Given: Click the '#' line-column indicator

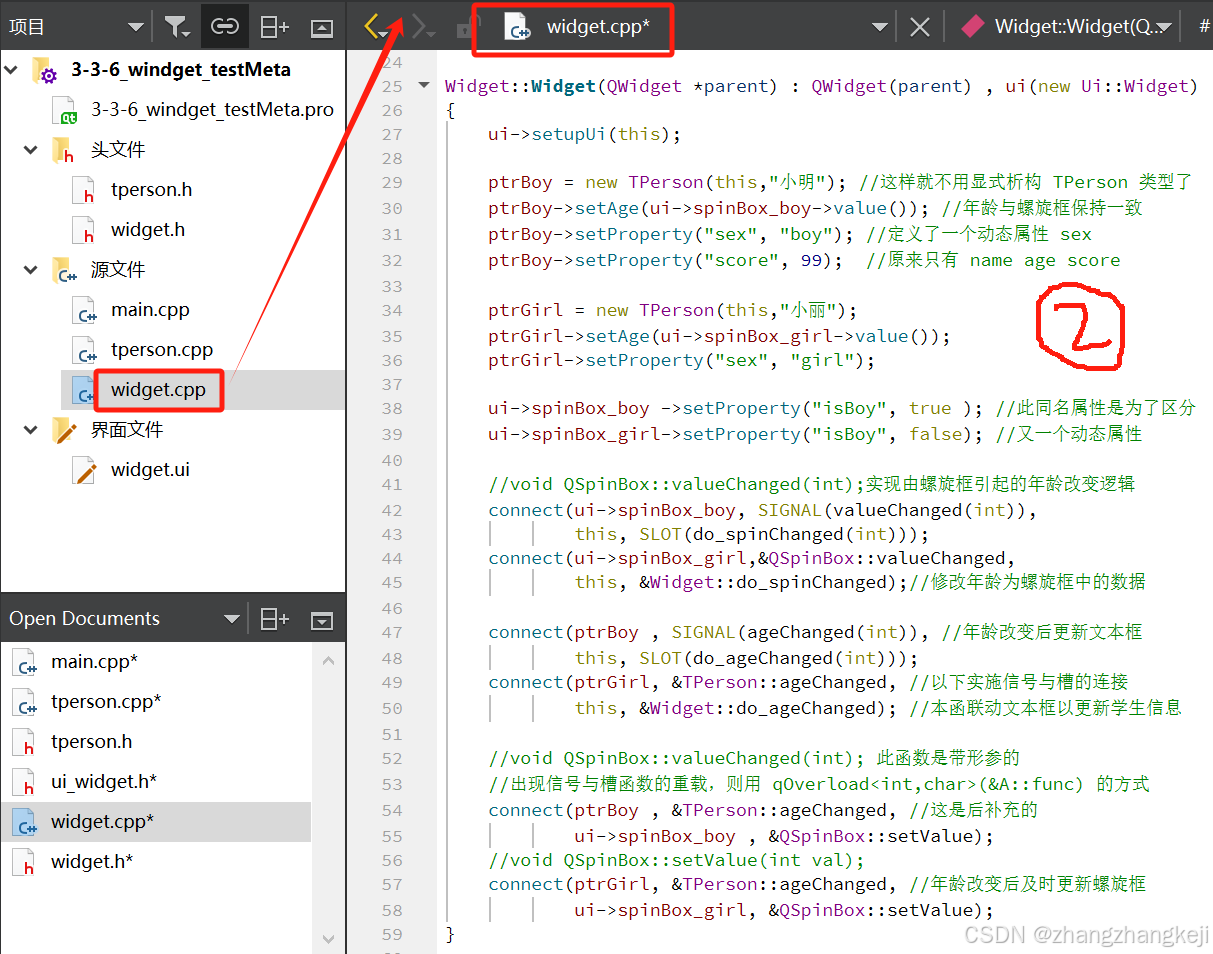Looking at the screenshot, I should 1204,27.
